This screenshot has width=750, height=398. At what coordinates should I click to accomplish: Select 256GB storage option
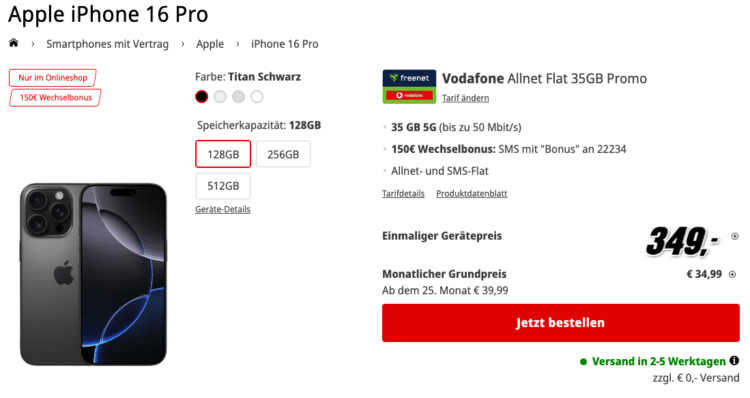pos(283,154)
